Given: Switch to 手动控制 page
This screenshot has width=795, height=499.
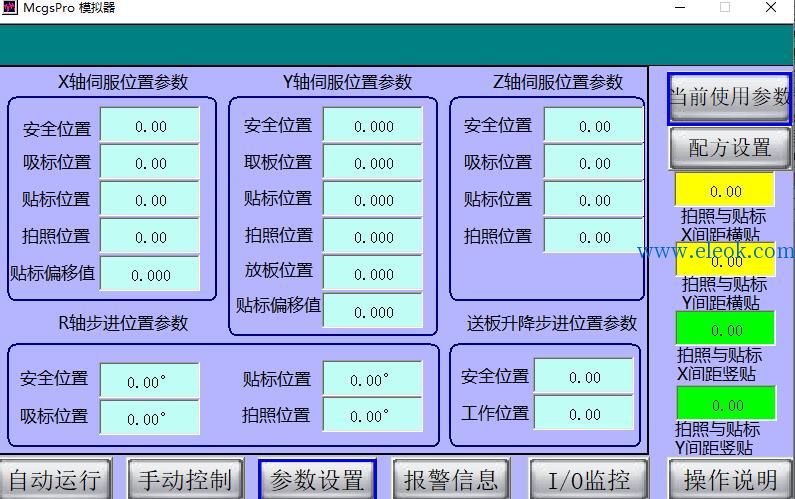Looking at the screenshot, I should (x=186, y=479).
